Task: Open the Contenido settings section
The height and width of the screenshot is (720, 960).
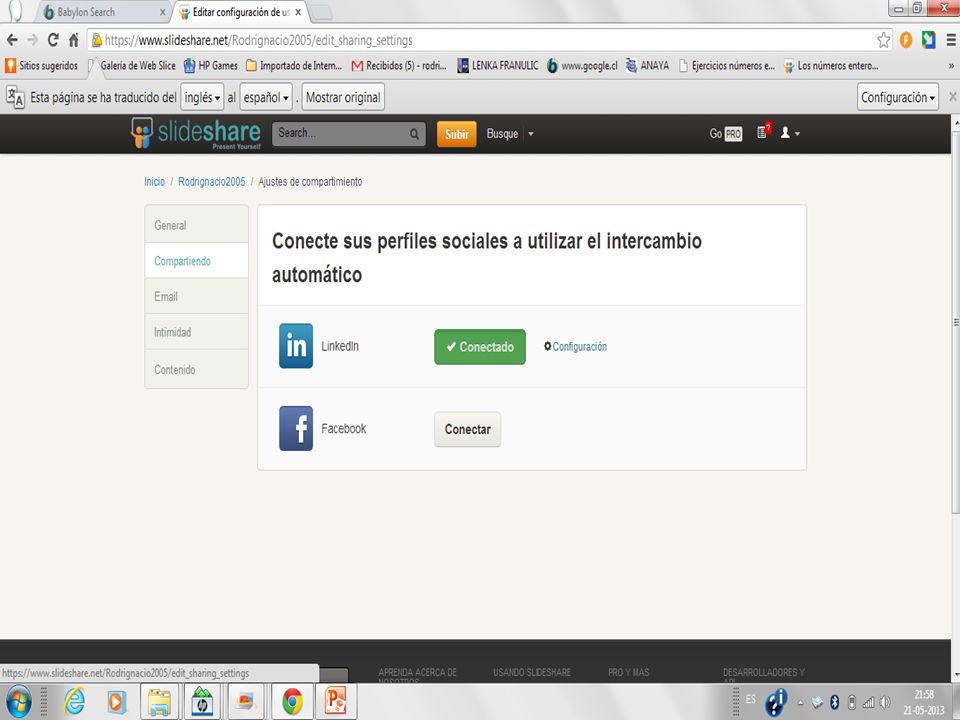Action: point(197,369)
